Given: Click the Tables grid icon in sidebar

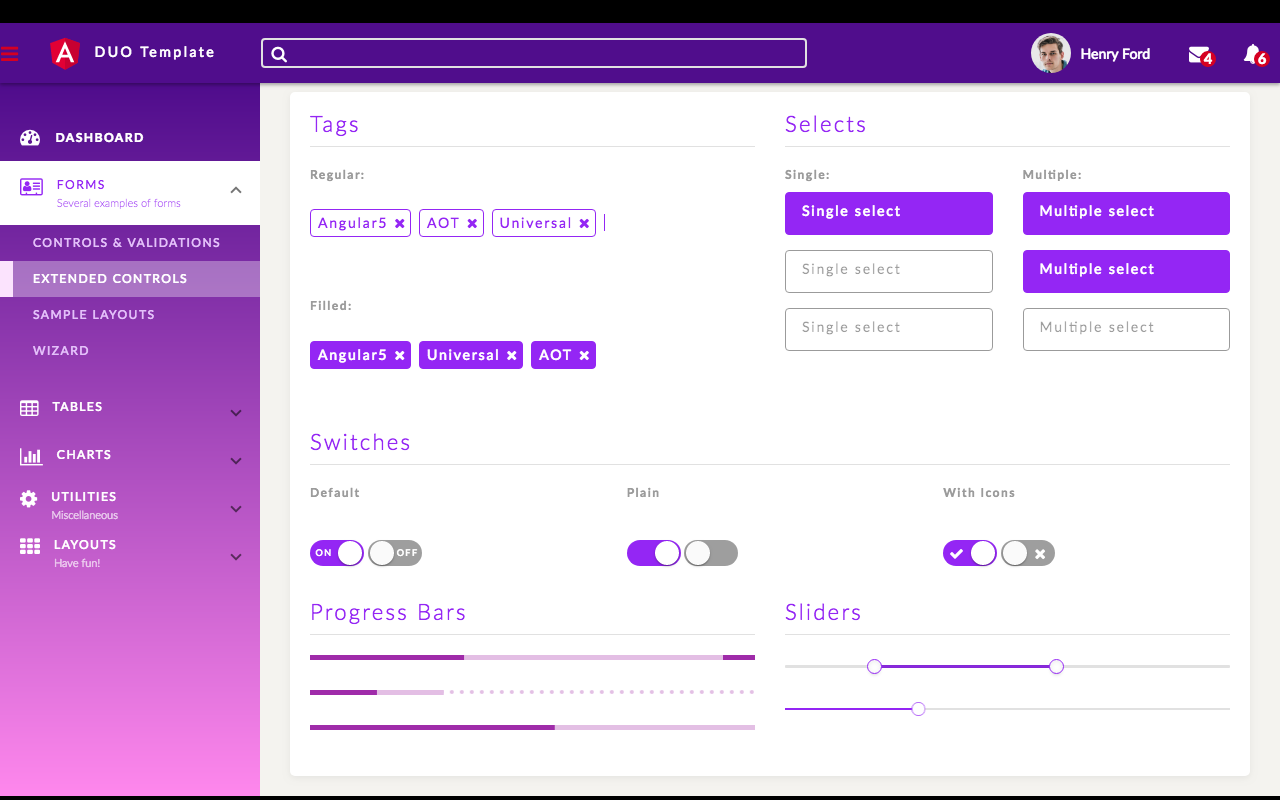Looking at the screenshot, I should [x=29, y=406].
